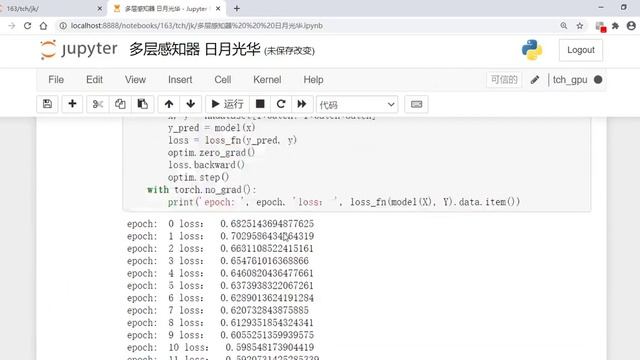640x360 pixels.
Task: Open the Kernel menu
Action: coord(267,80)
